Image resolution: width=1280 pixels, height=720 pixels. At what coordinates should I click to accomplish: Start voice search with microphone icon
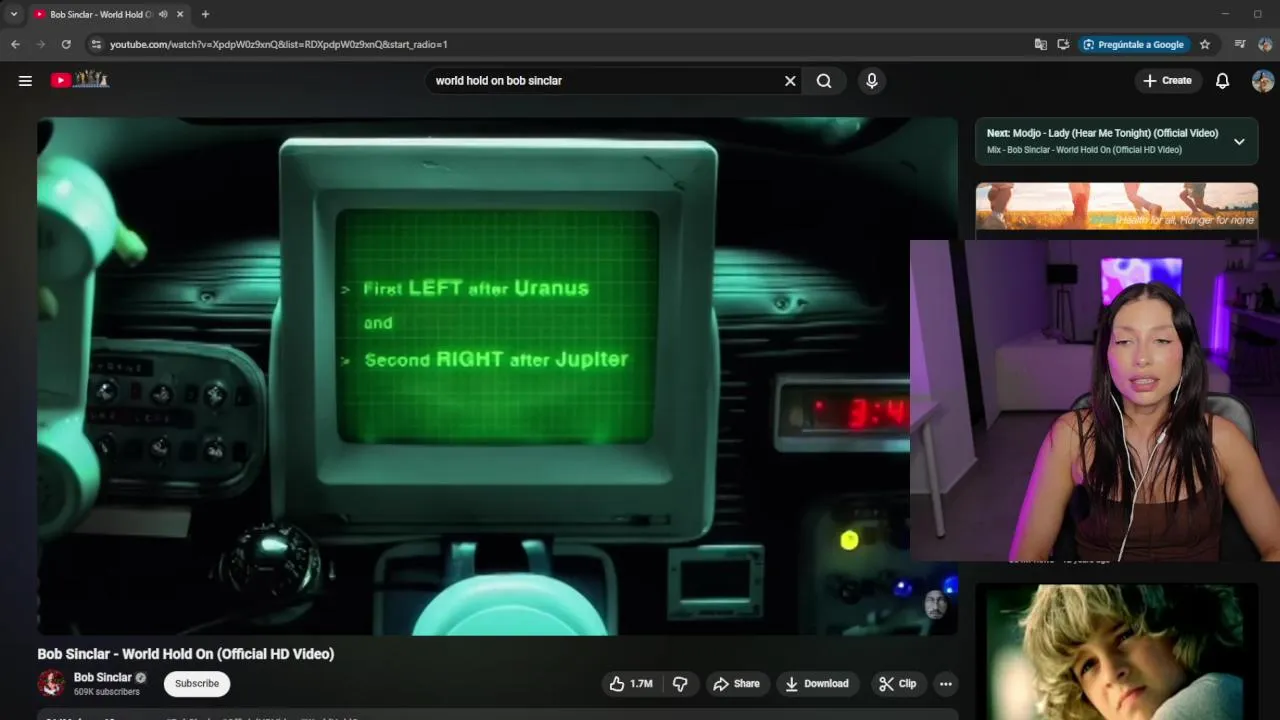872,81
